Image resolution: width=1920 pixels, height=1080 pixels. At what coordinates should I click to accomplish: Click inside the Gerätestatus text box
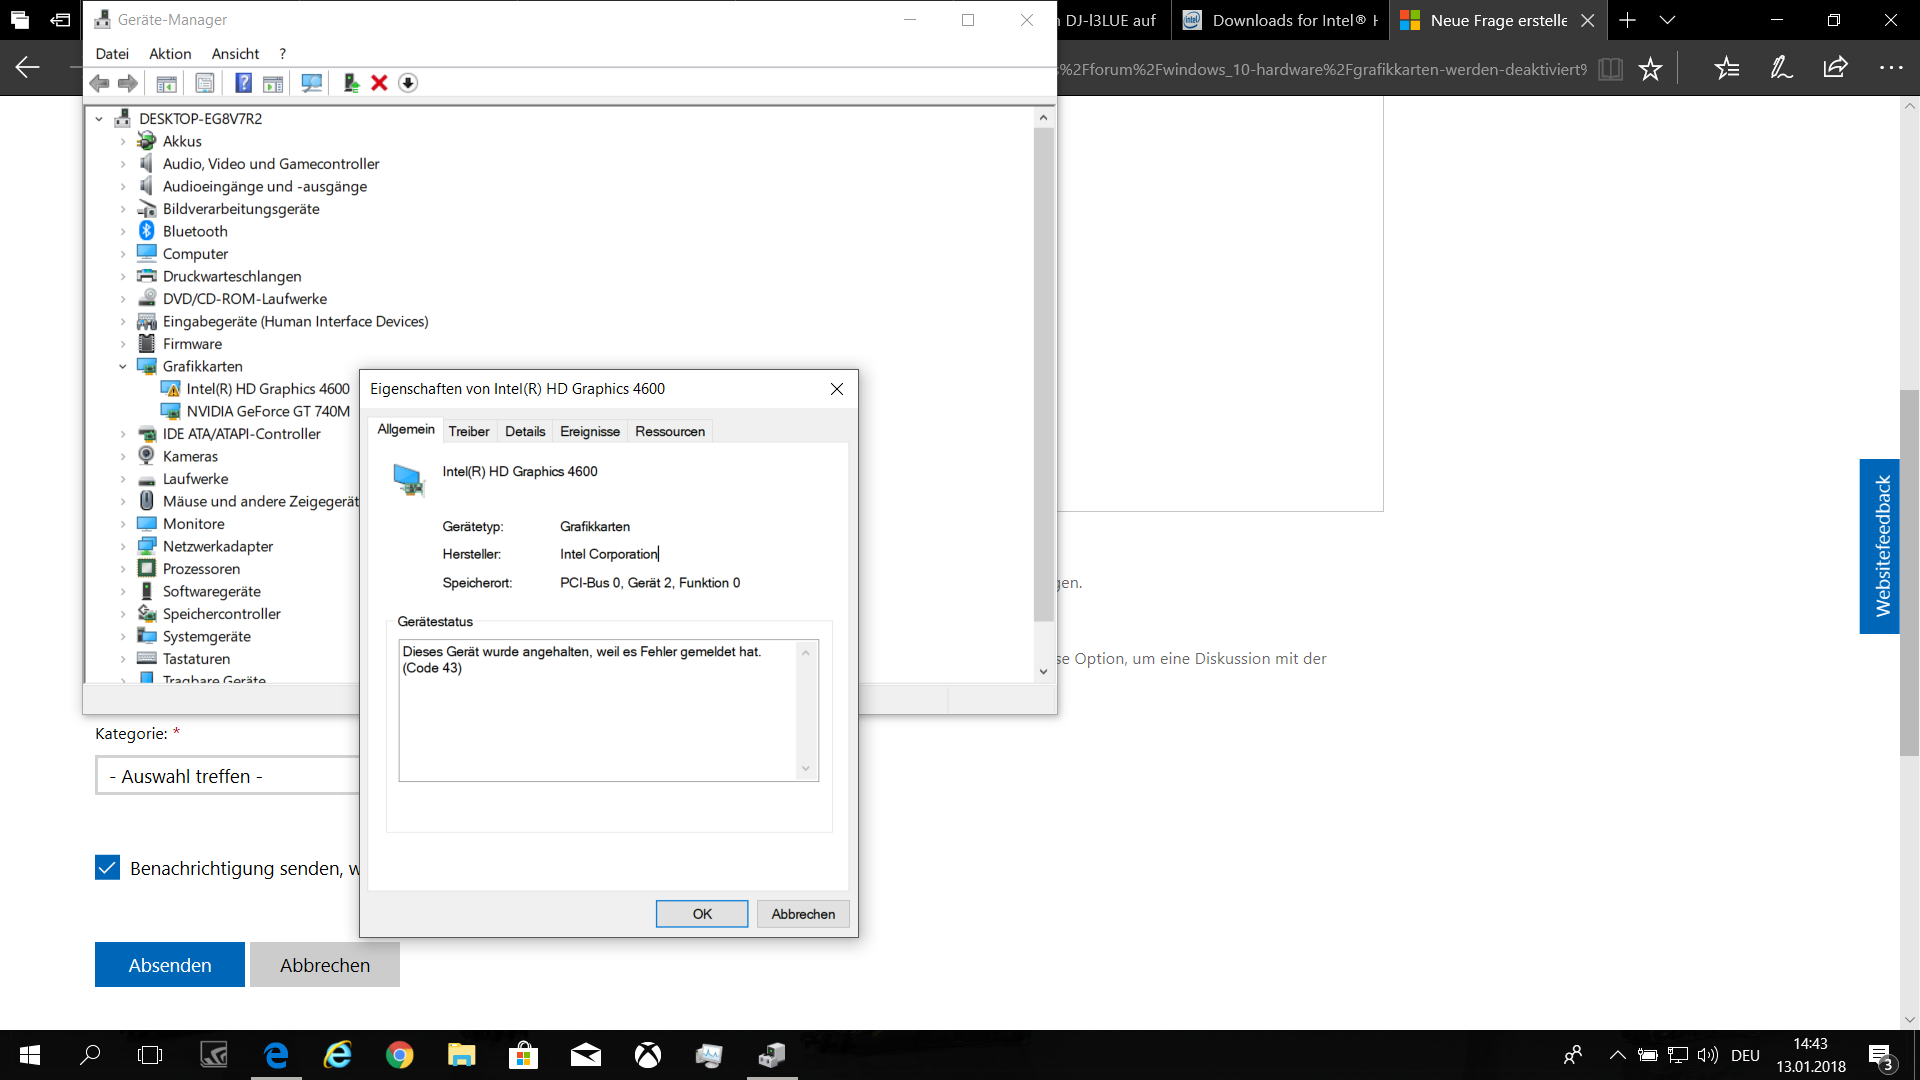point(598,711)
